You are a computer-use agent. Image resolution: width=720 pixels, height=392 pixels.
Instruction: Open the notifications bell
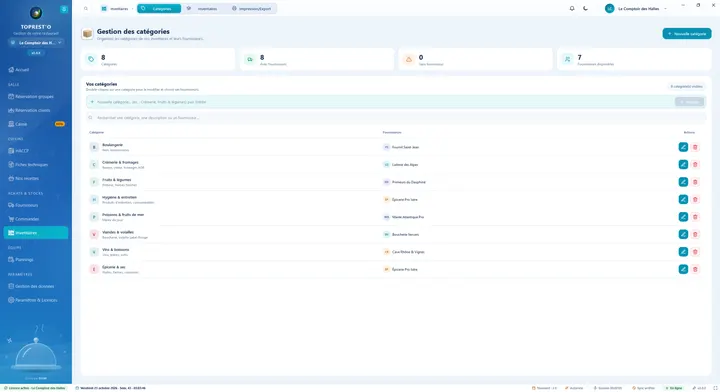tap(572, 8)
